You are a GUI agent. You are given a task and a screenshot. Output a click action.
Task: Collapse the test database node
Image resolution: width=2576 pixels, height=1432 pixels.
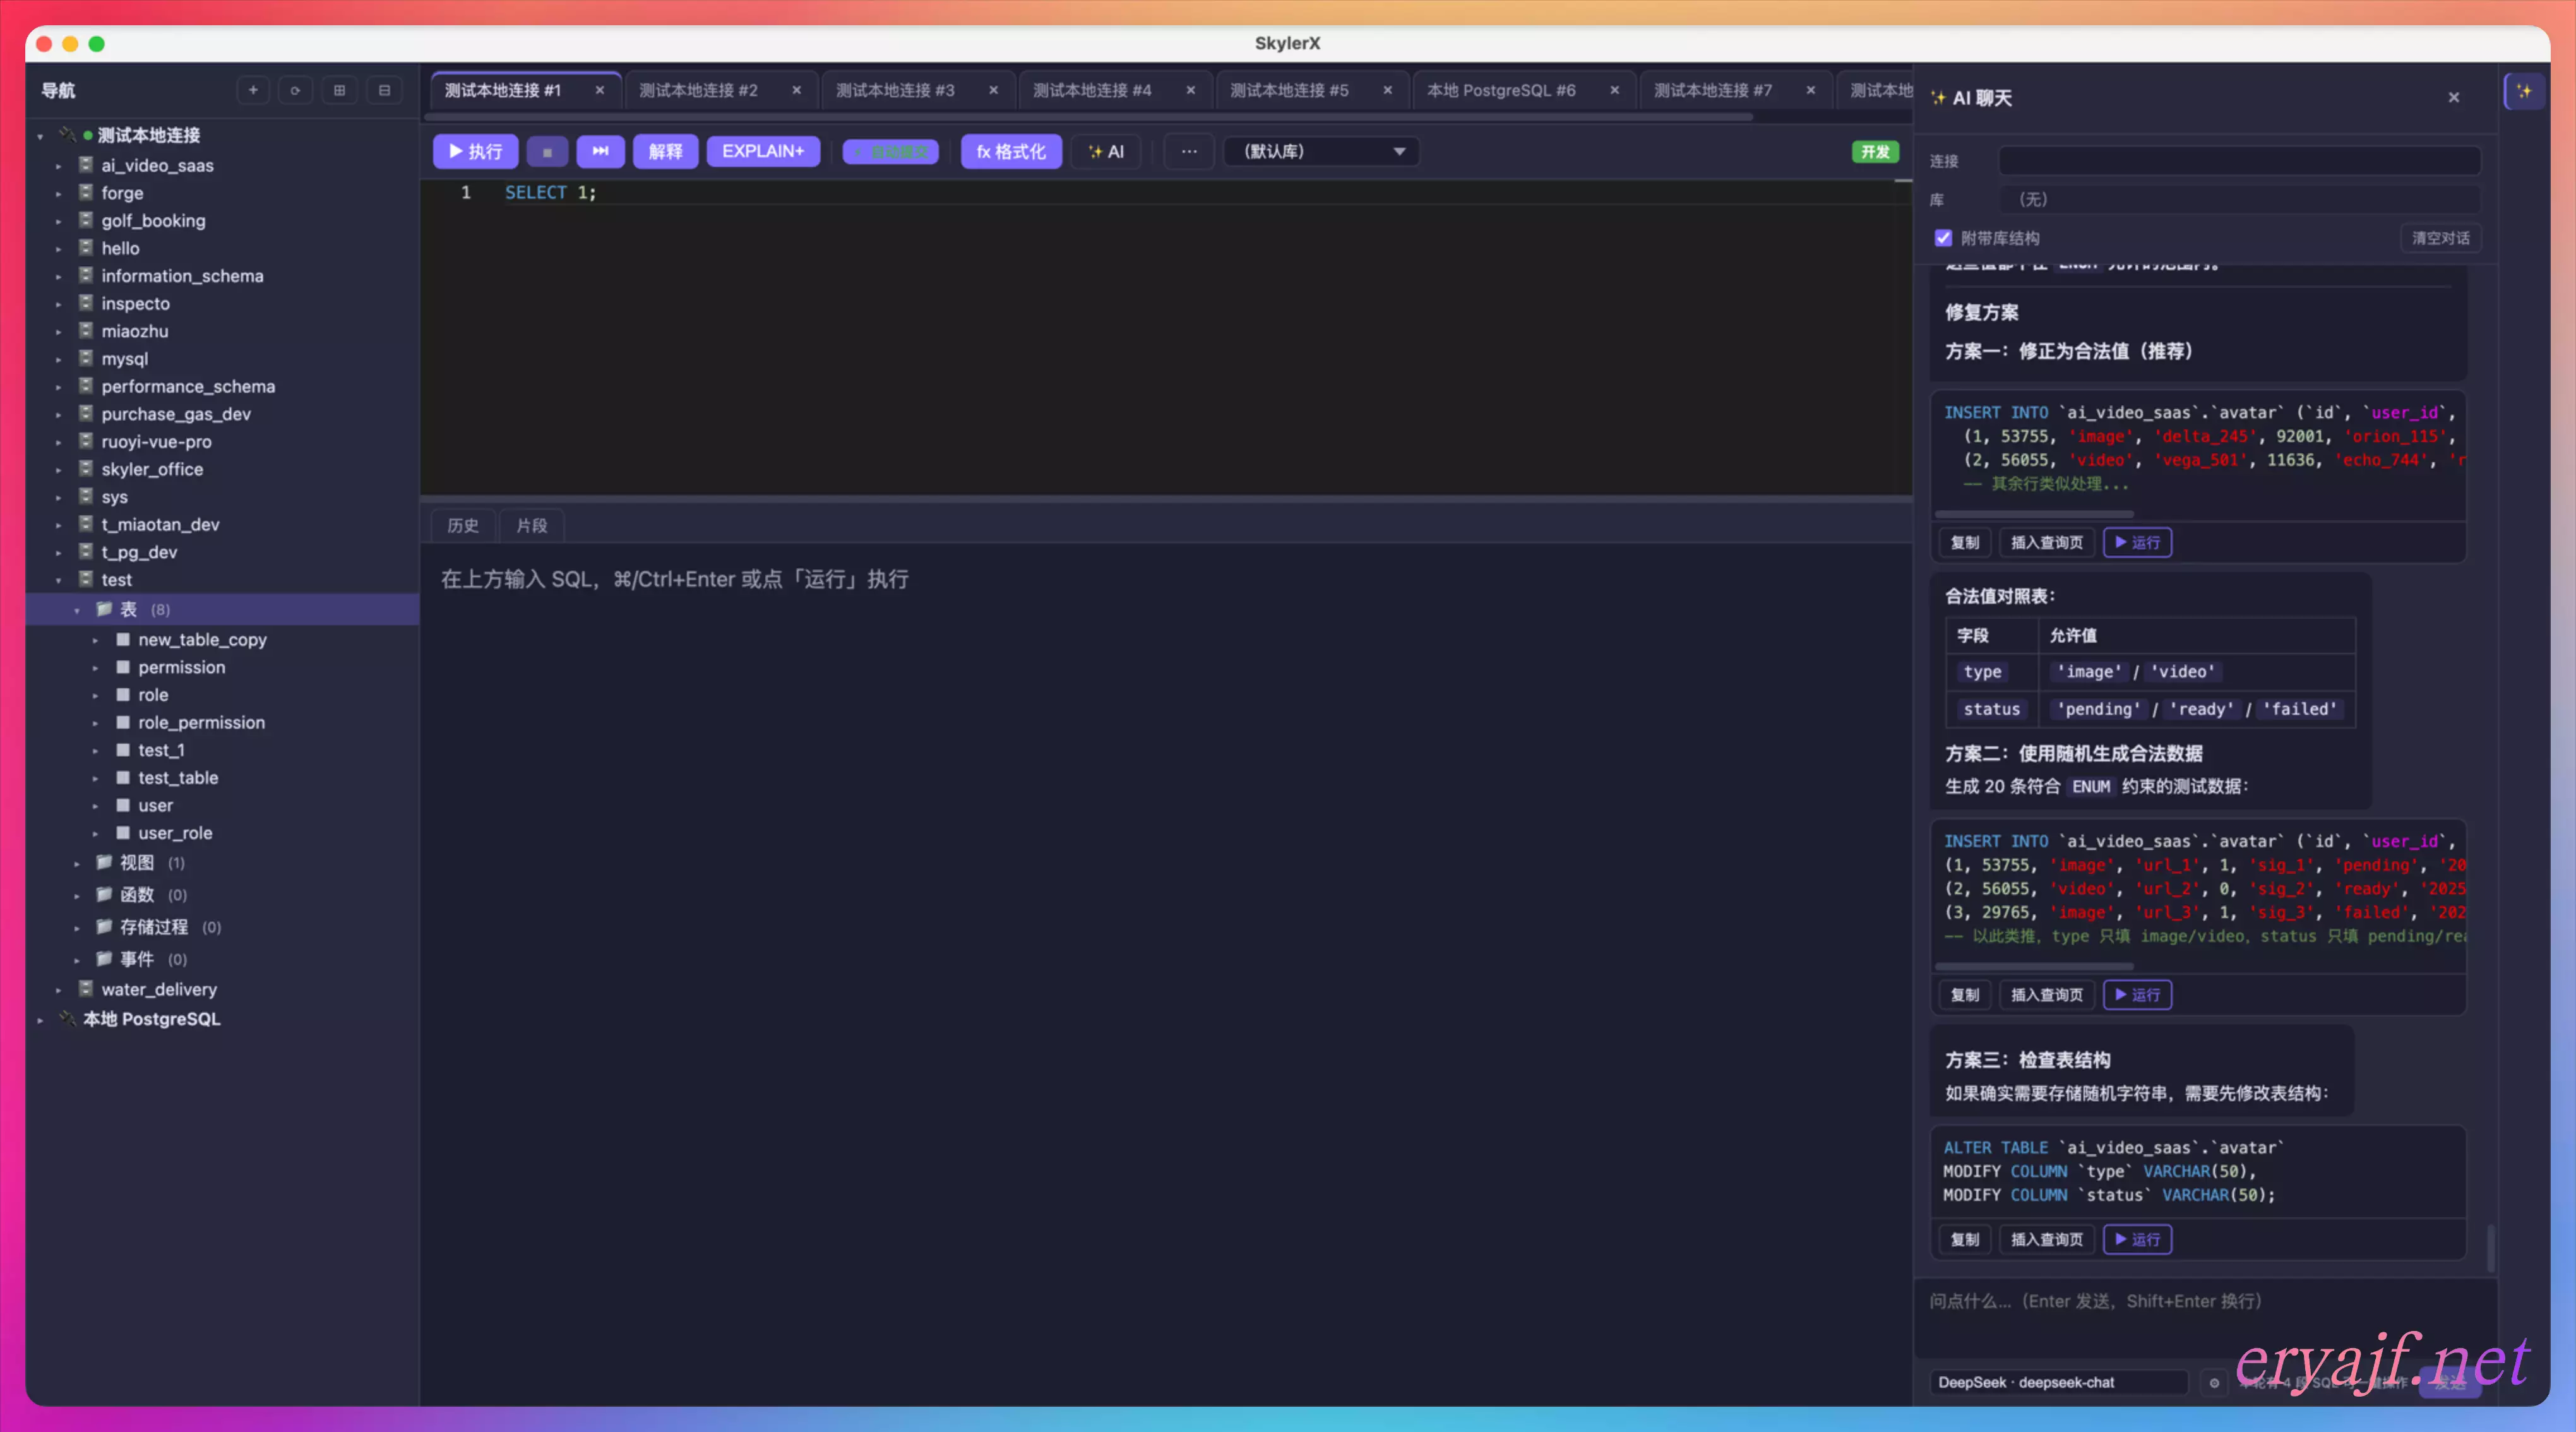58,580
